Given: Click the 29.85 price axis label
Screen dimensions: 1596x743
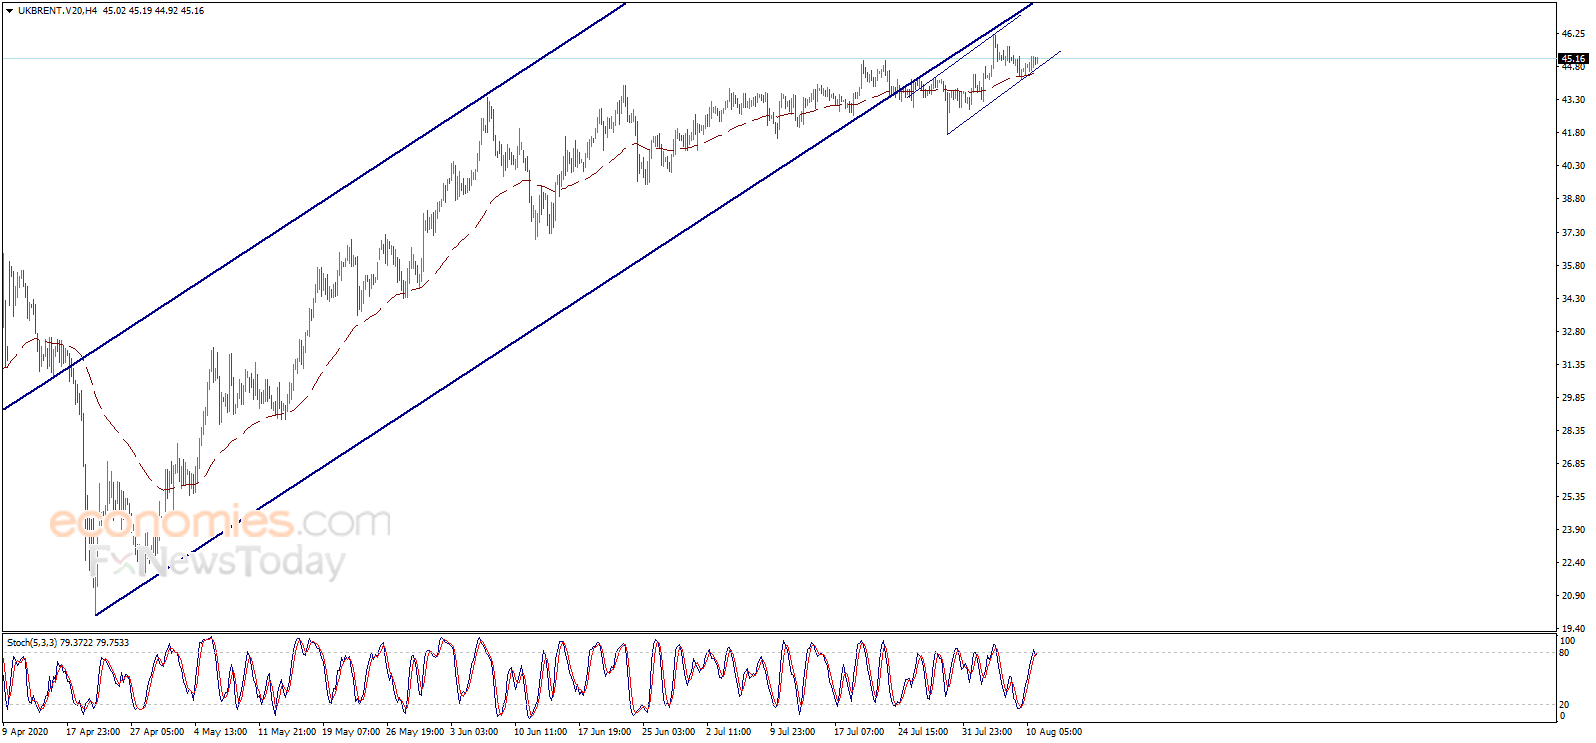Looking at the screenshot, I should [x=1573, y=397].
